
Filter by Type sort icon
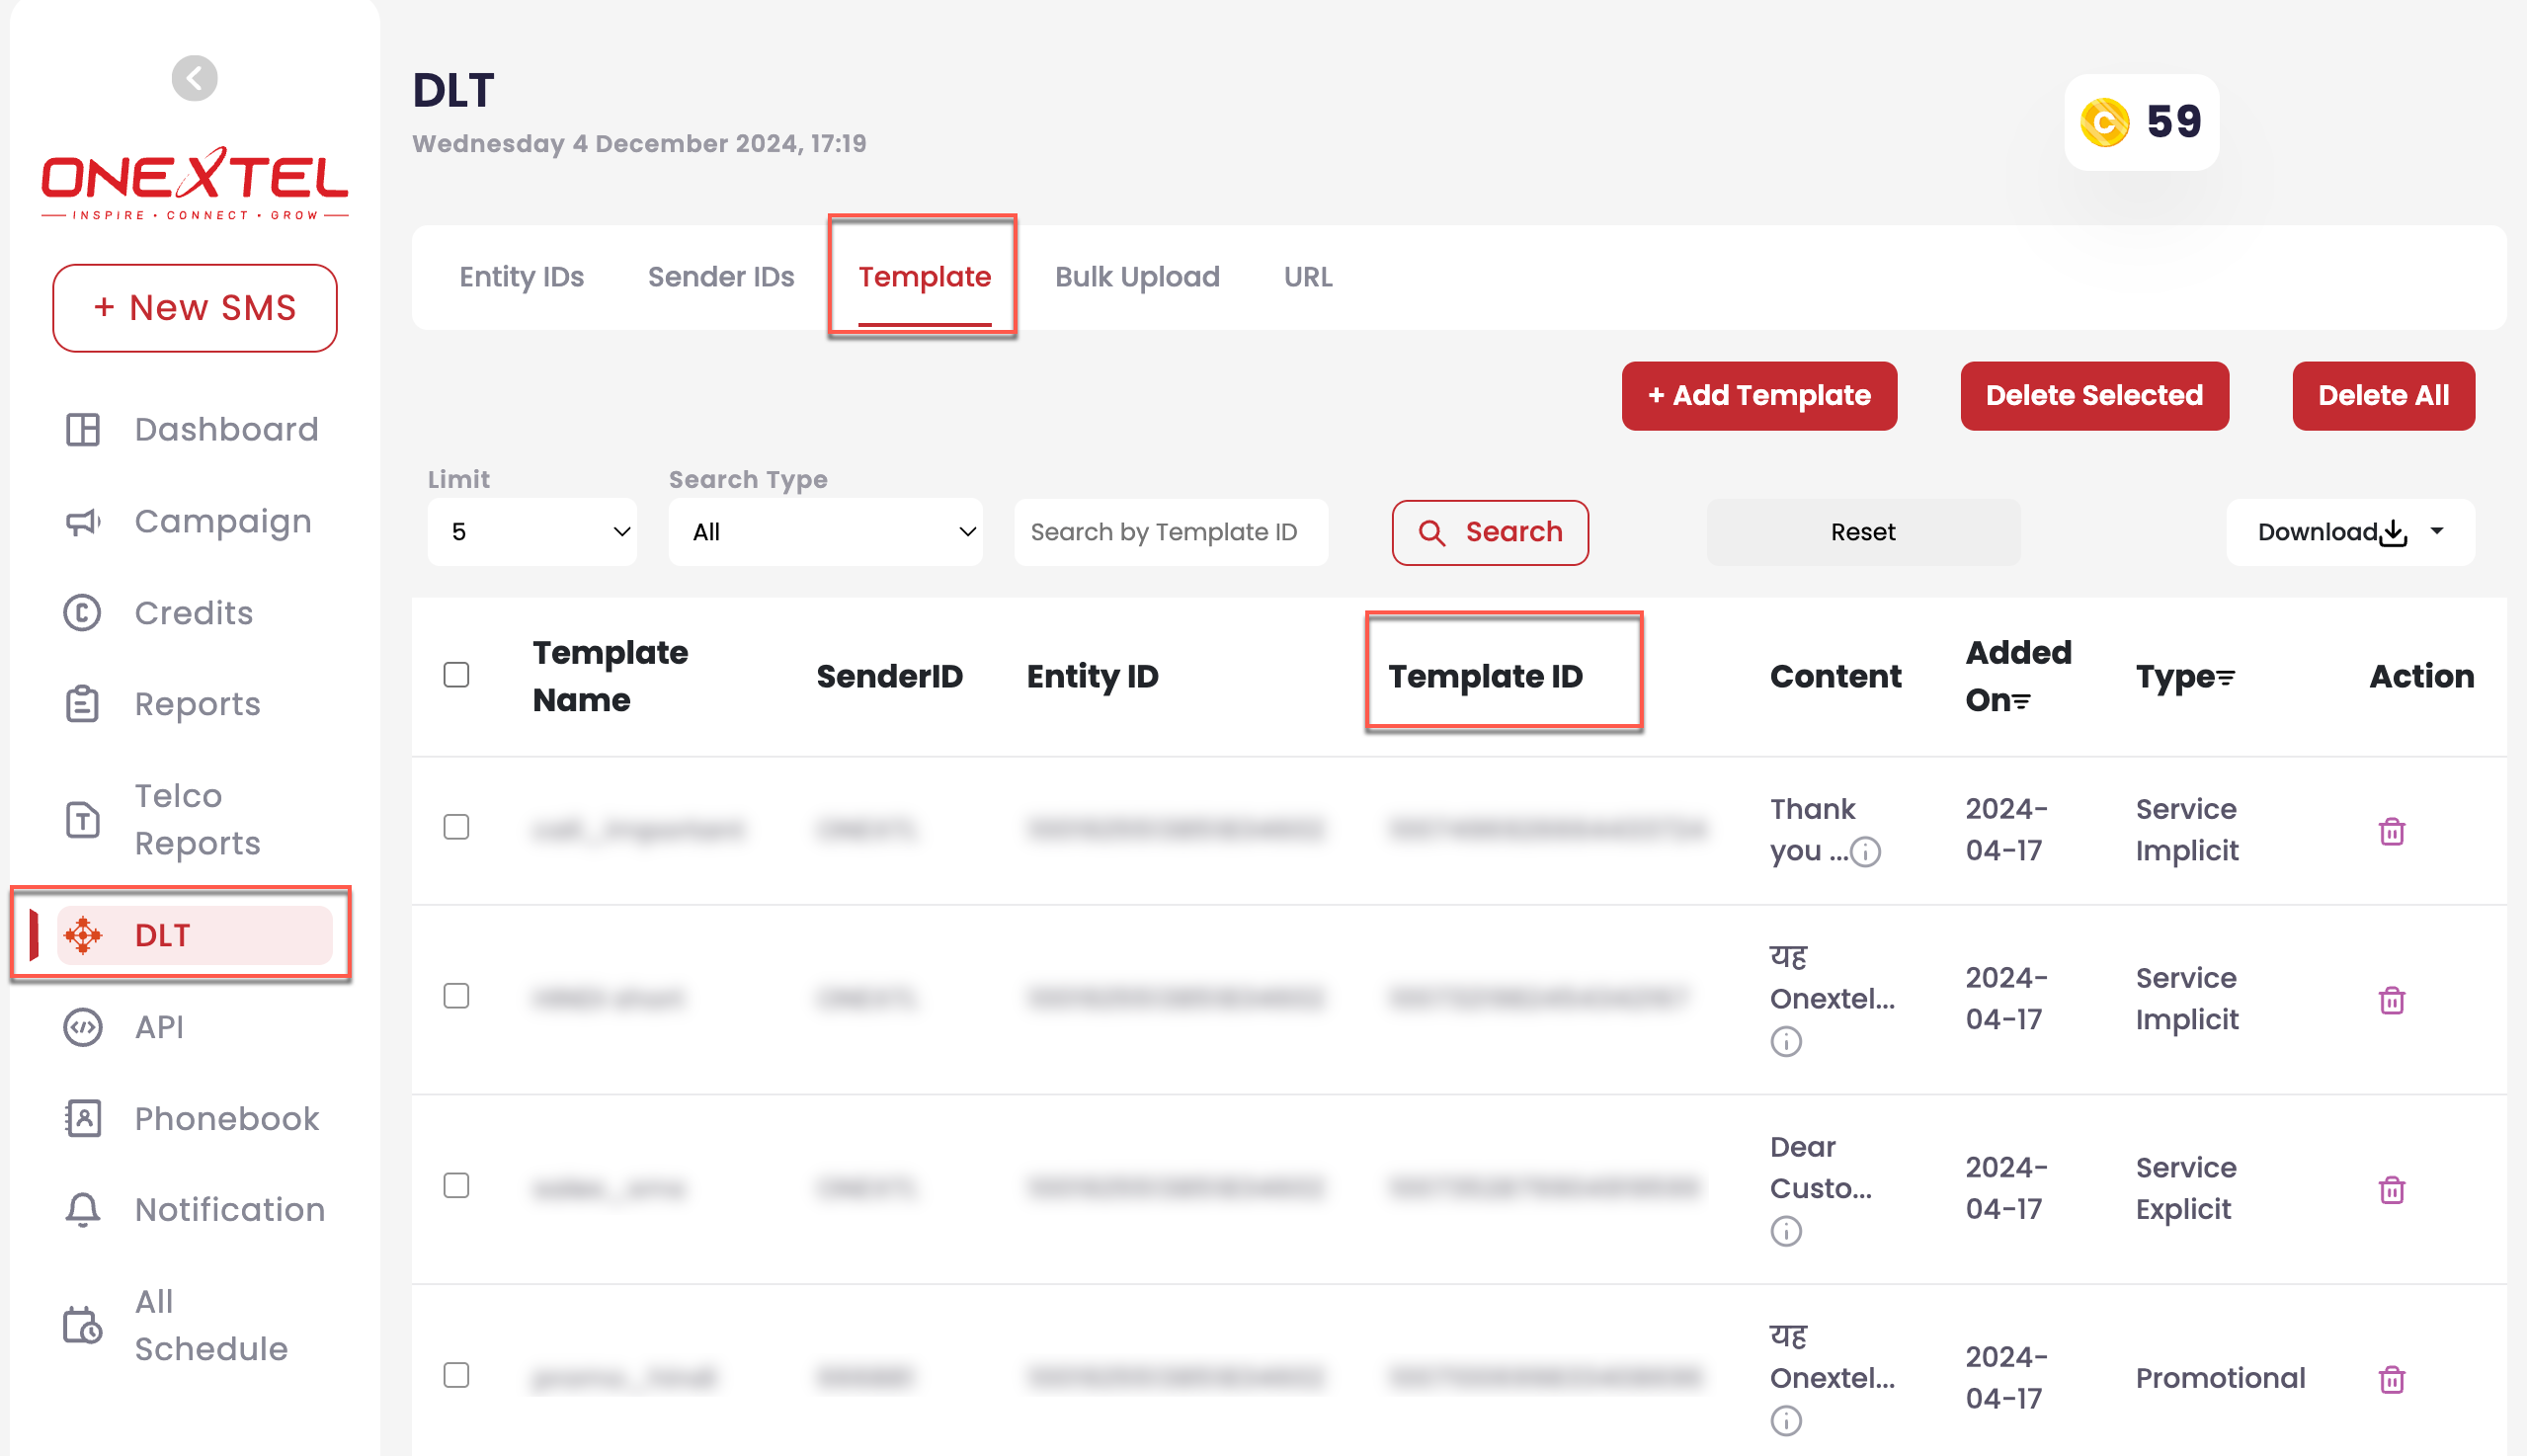pyautogui.click(x=2225, y=678)
